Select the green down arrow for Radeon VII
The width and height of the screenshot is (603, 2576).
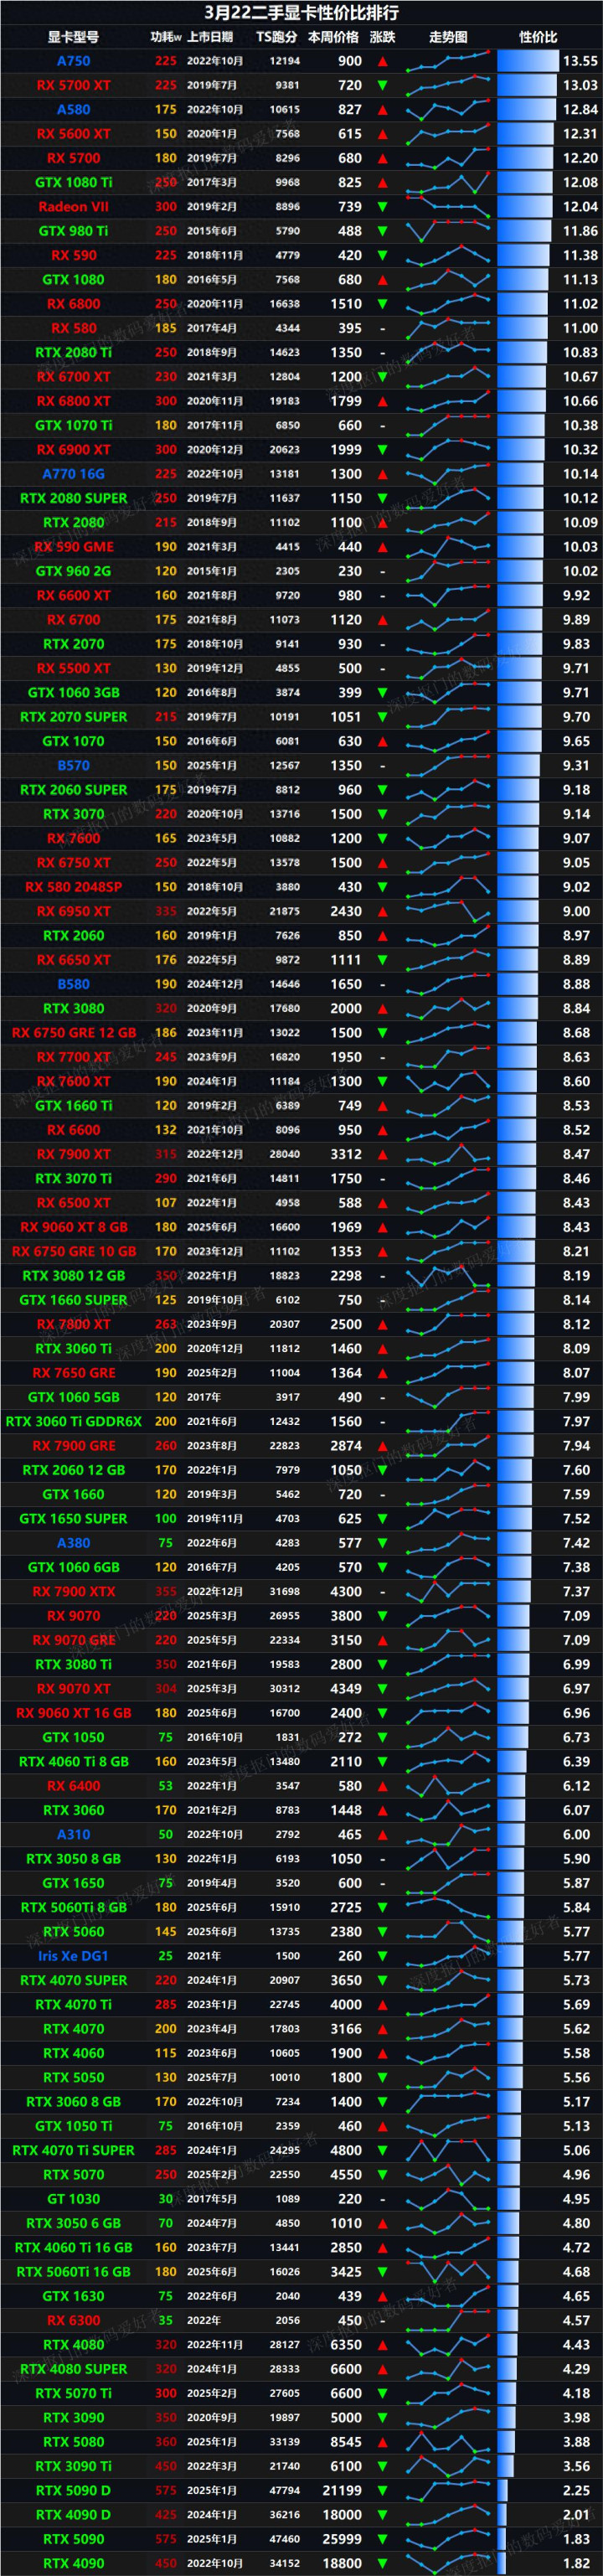(382, 207)
